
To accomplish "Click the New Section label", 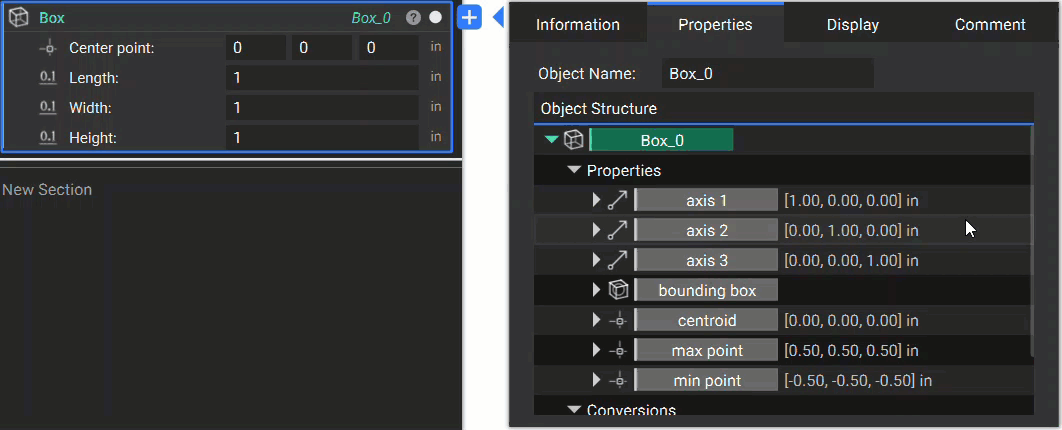I will click(47, 190).
